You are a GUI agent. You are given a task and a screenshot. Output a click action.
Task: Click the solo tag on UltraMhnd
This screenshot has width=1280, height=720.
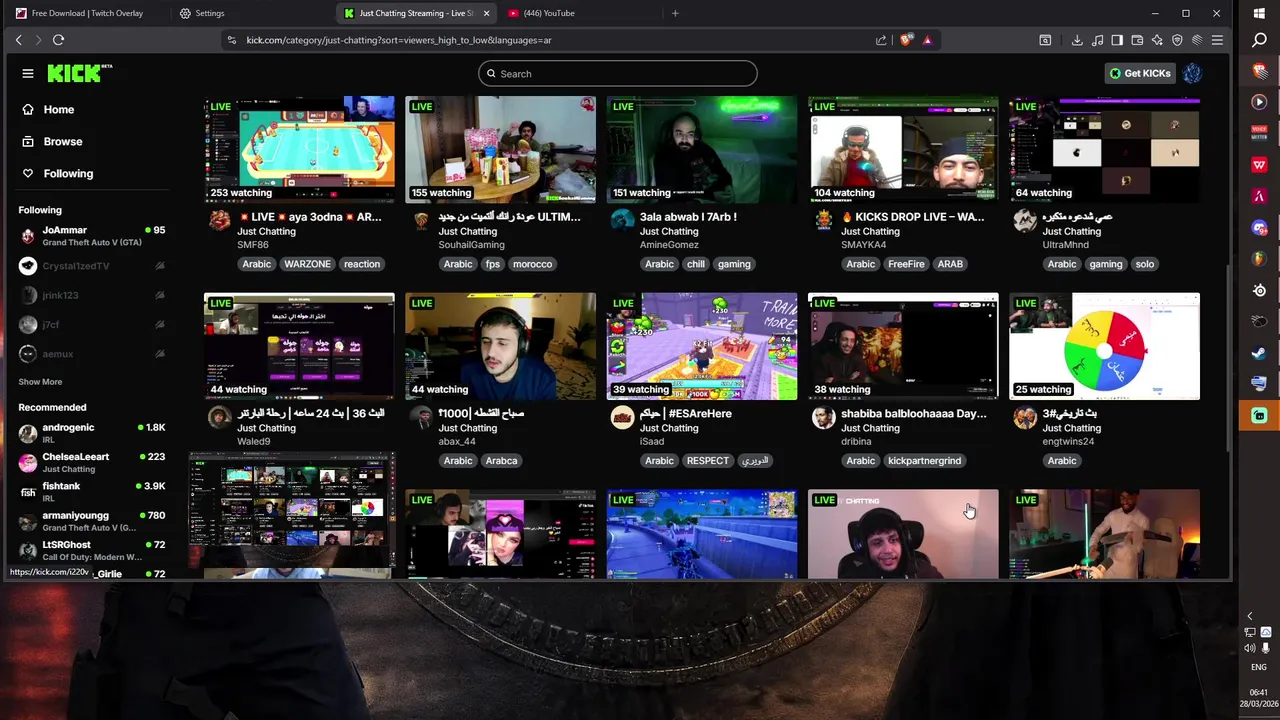[1145, 264]
